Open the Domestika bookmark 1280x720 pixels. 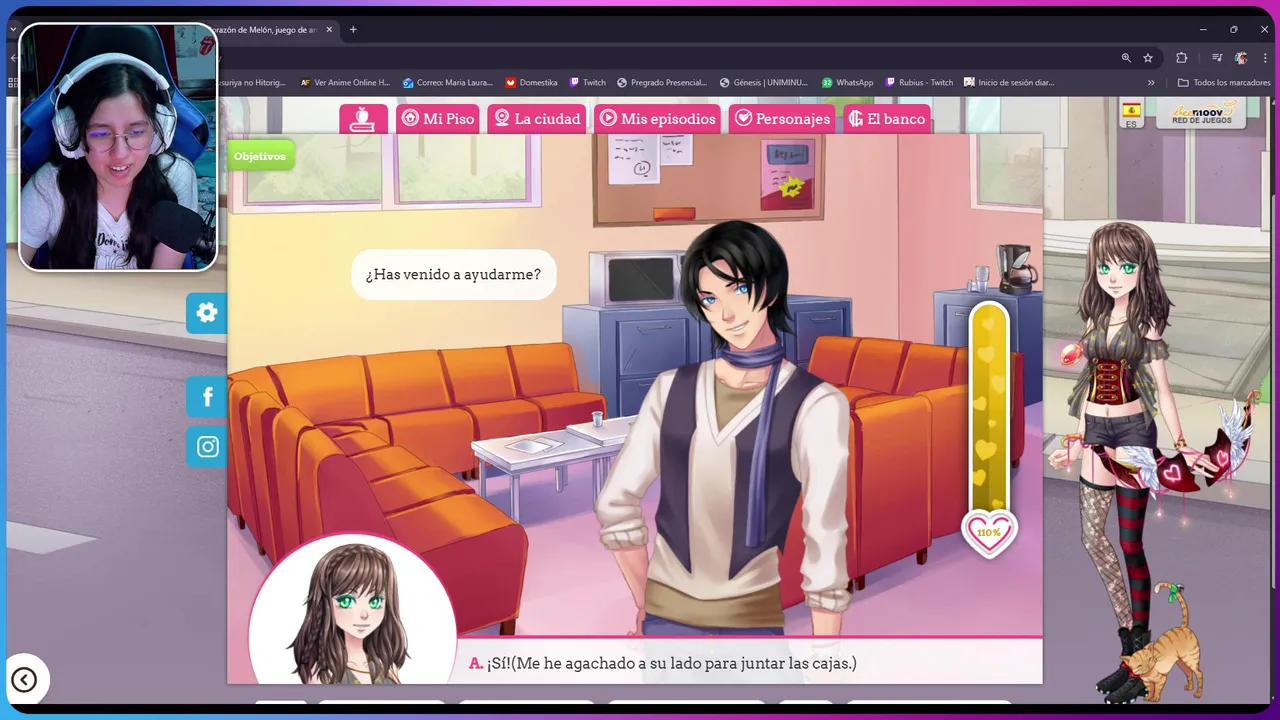click(x=531, y=83)
